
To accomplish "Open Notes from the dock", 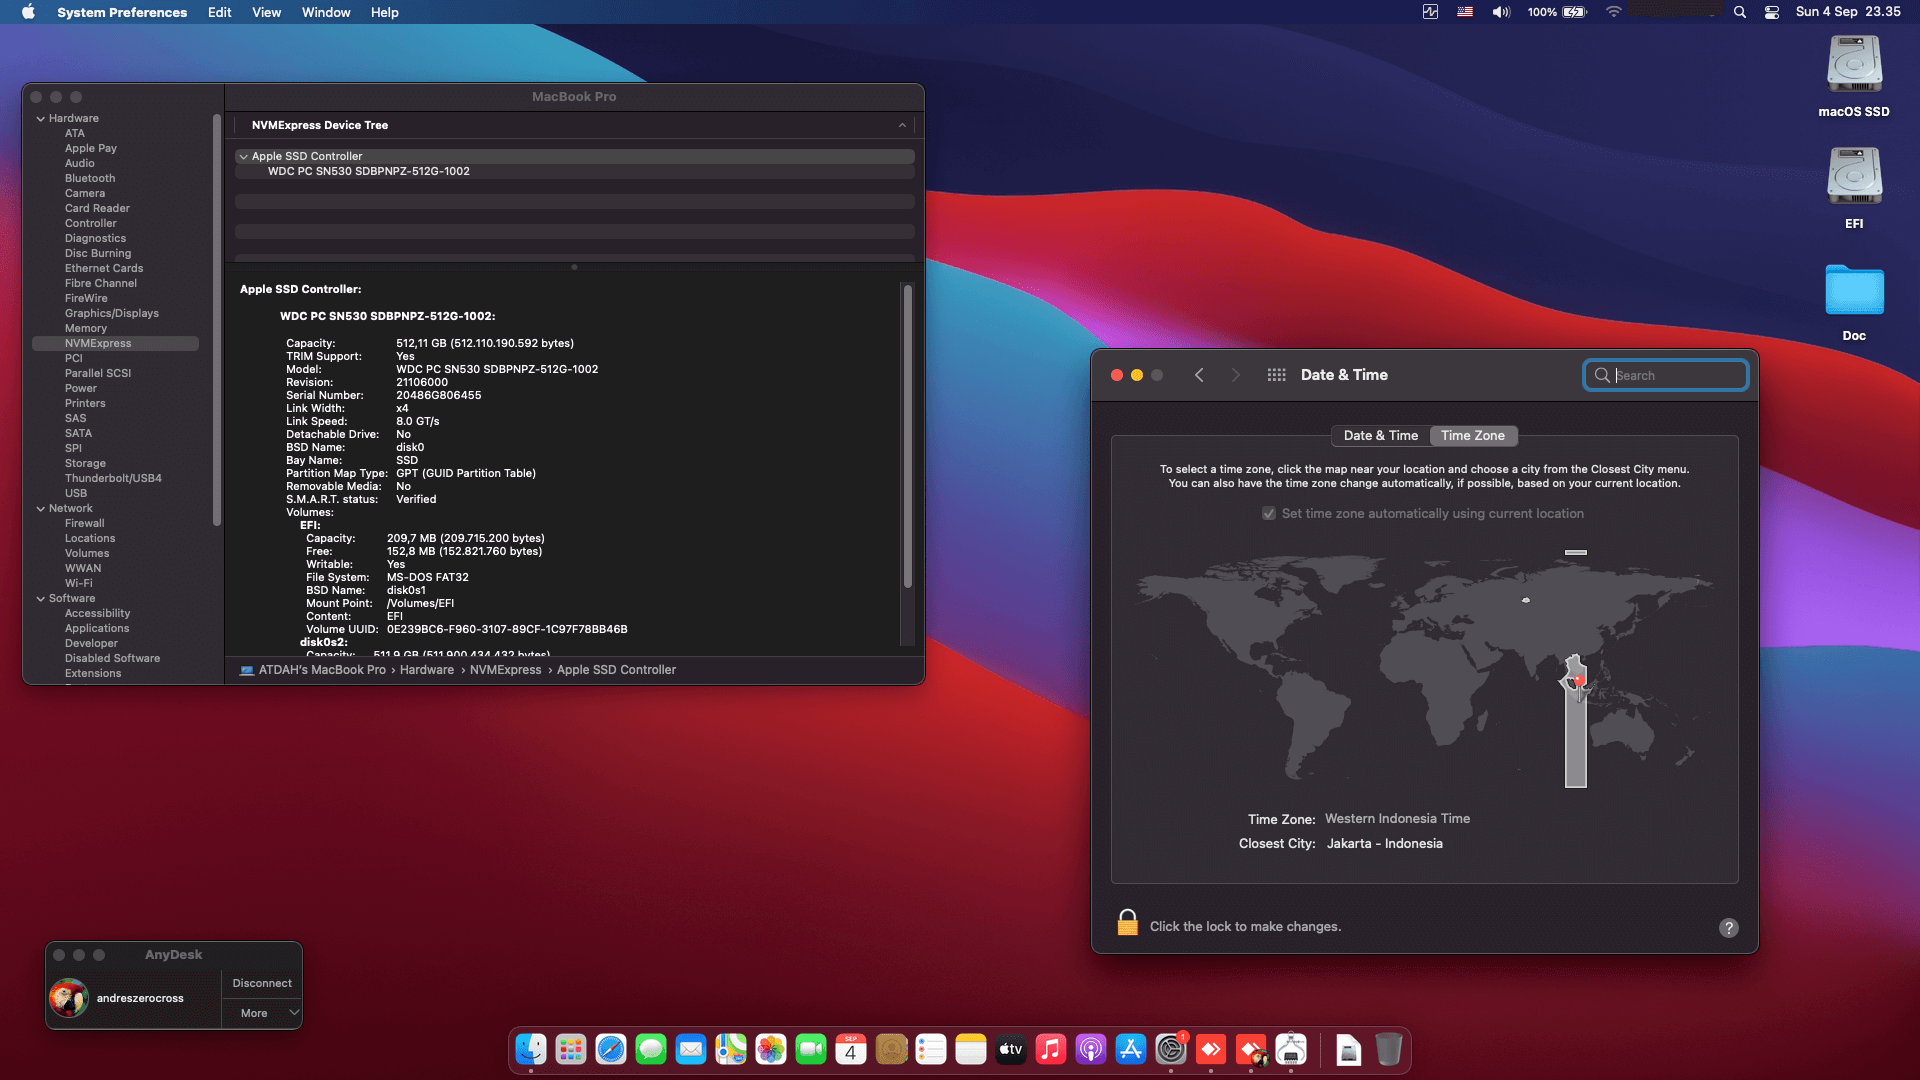I will (971, 1049).
